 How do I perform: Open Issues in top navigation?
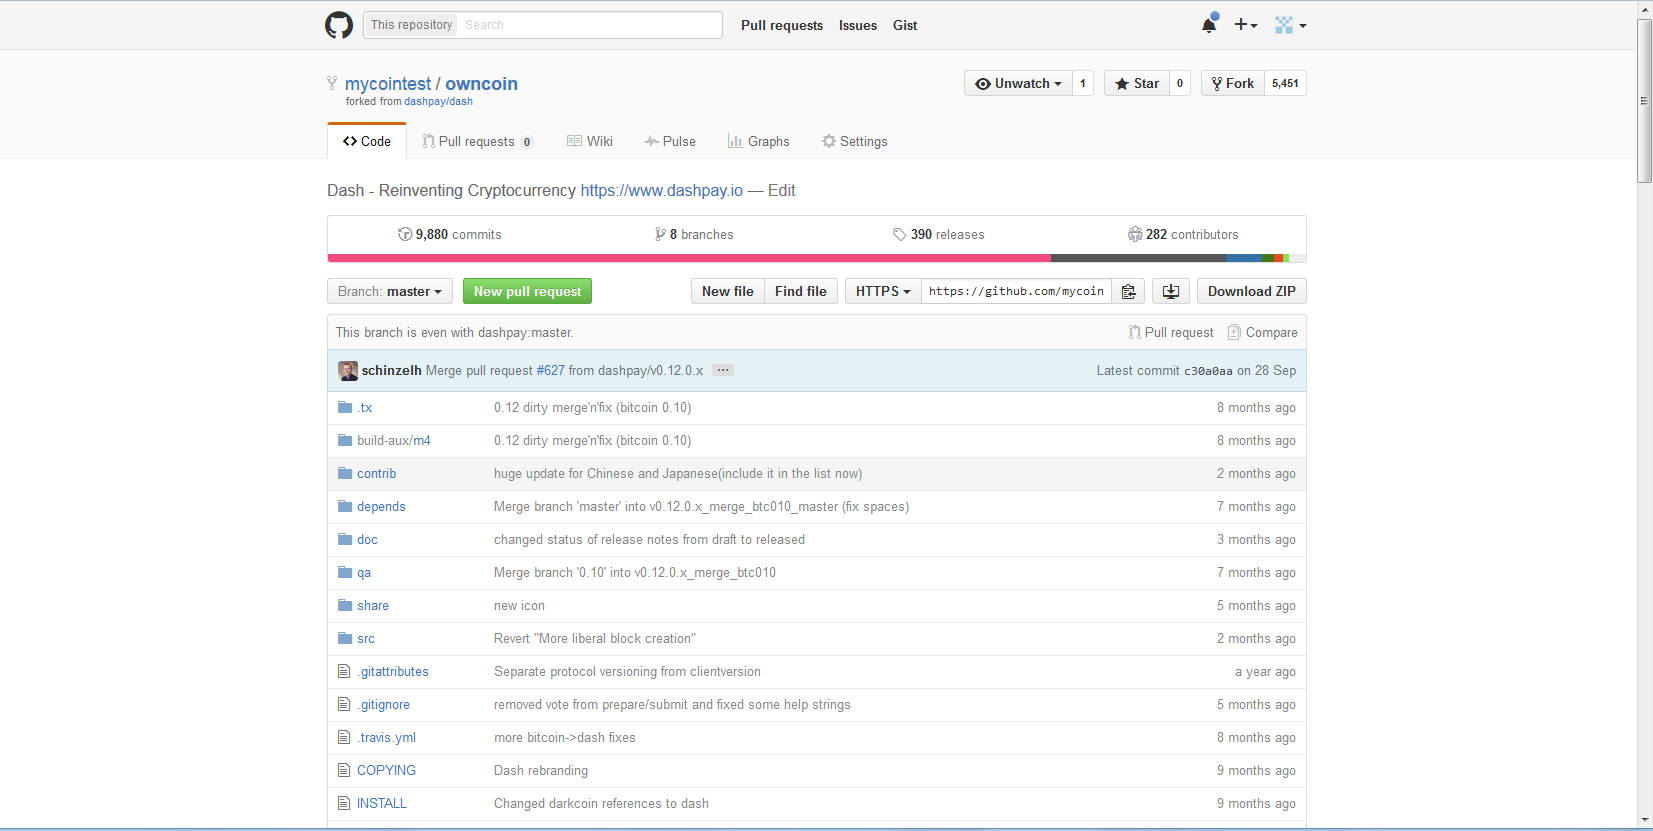858,26
